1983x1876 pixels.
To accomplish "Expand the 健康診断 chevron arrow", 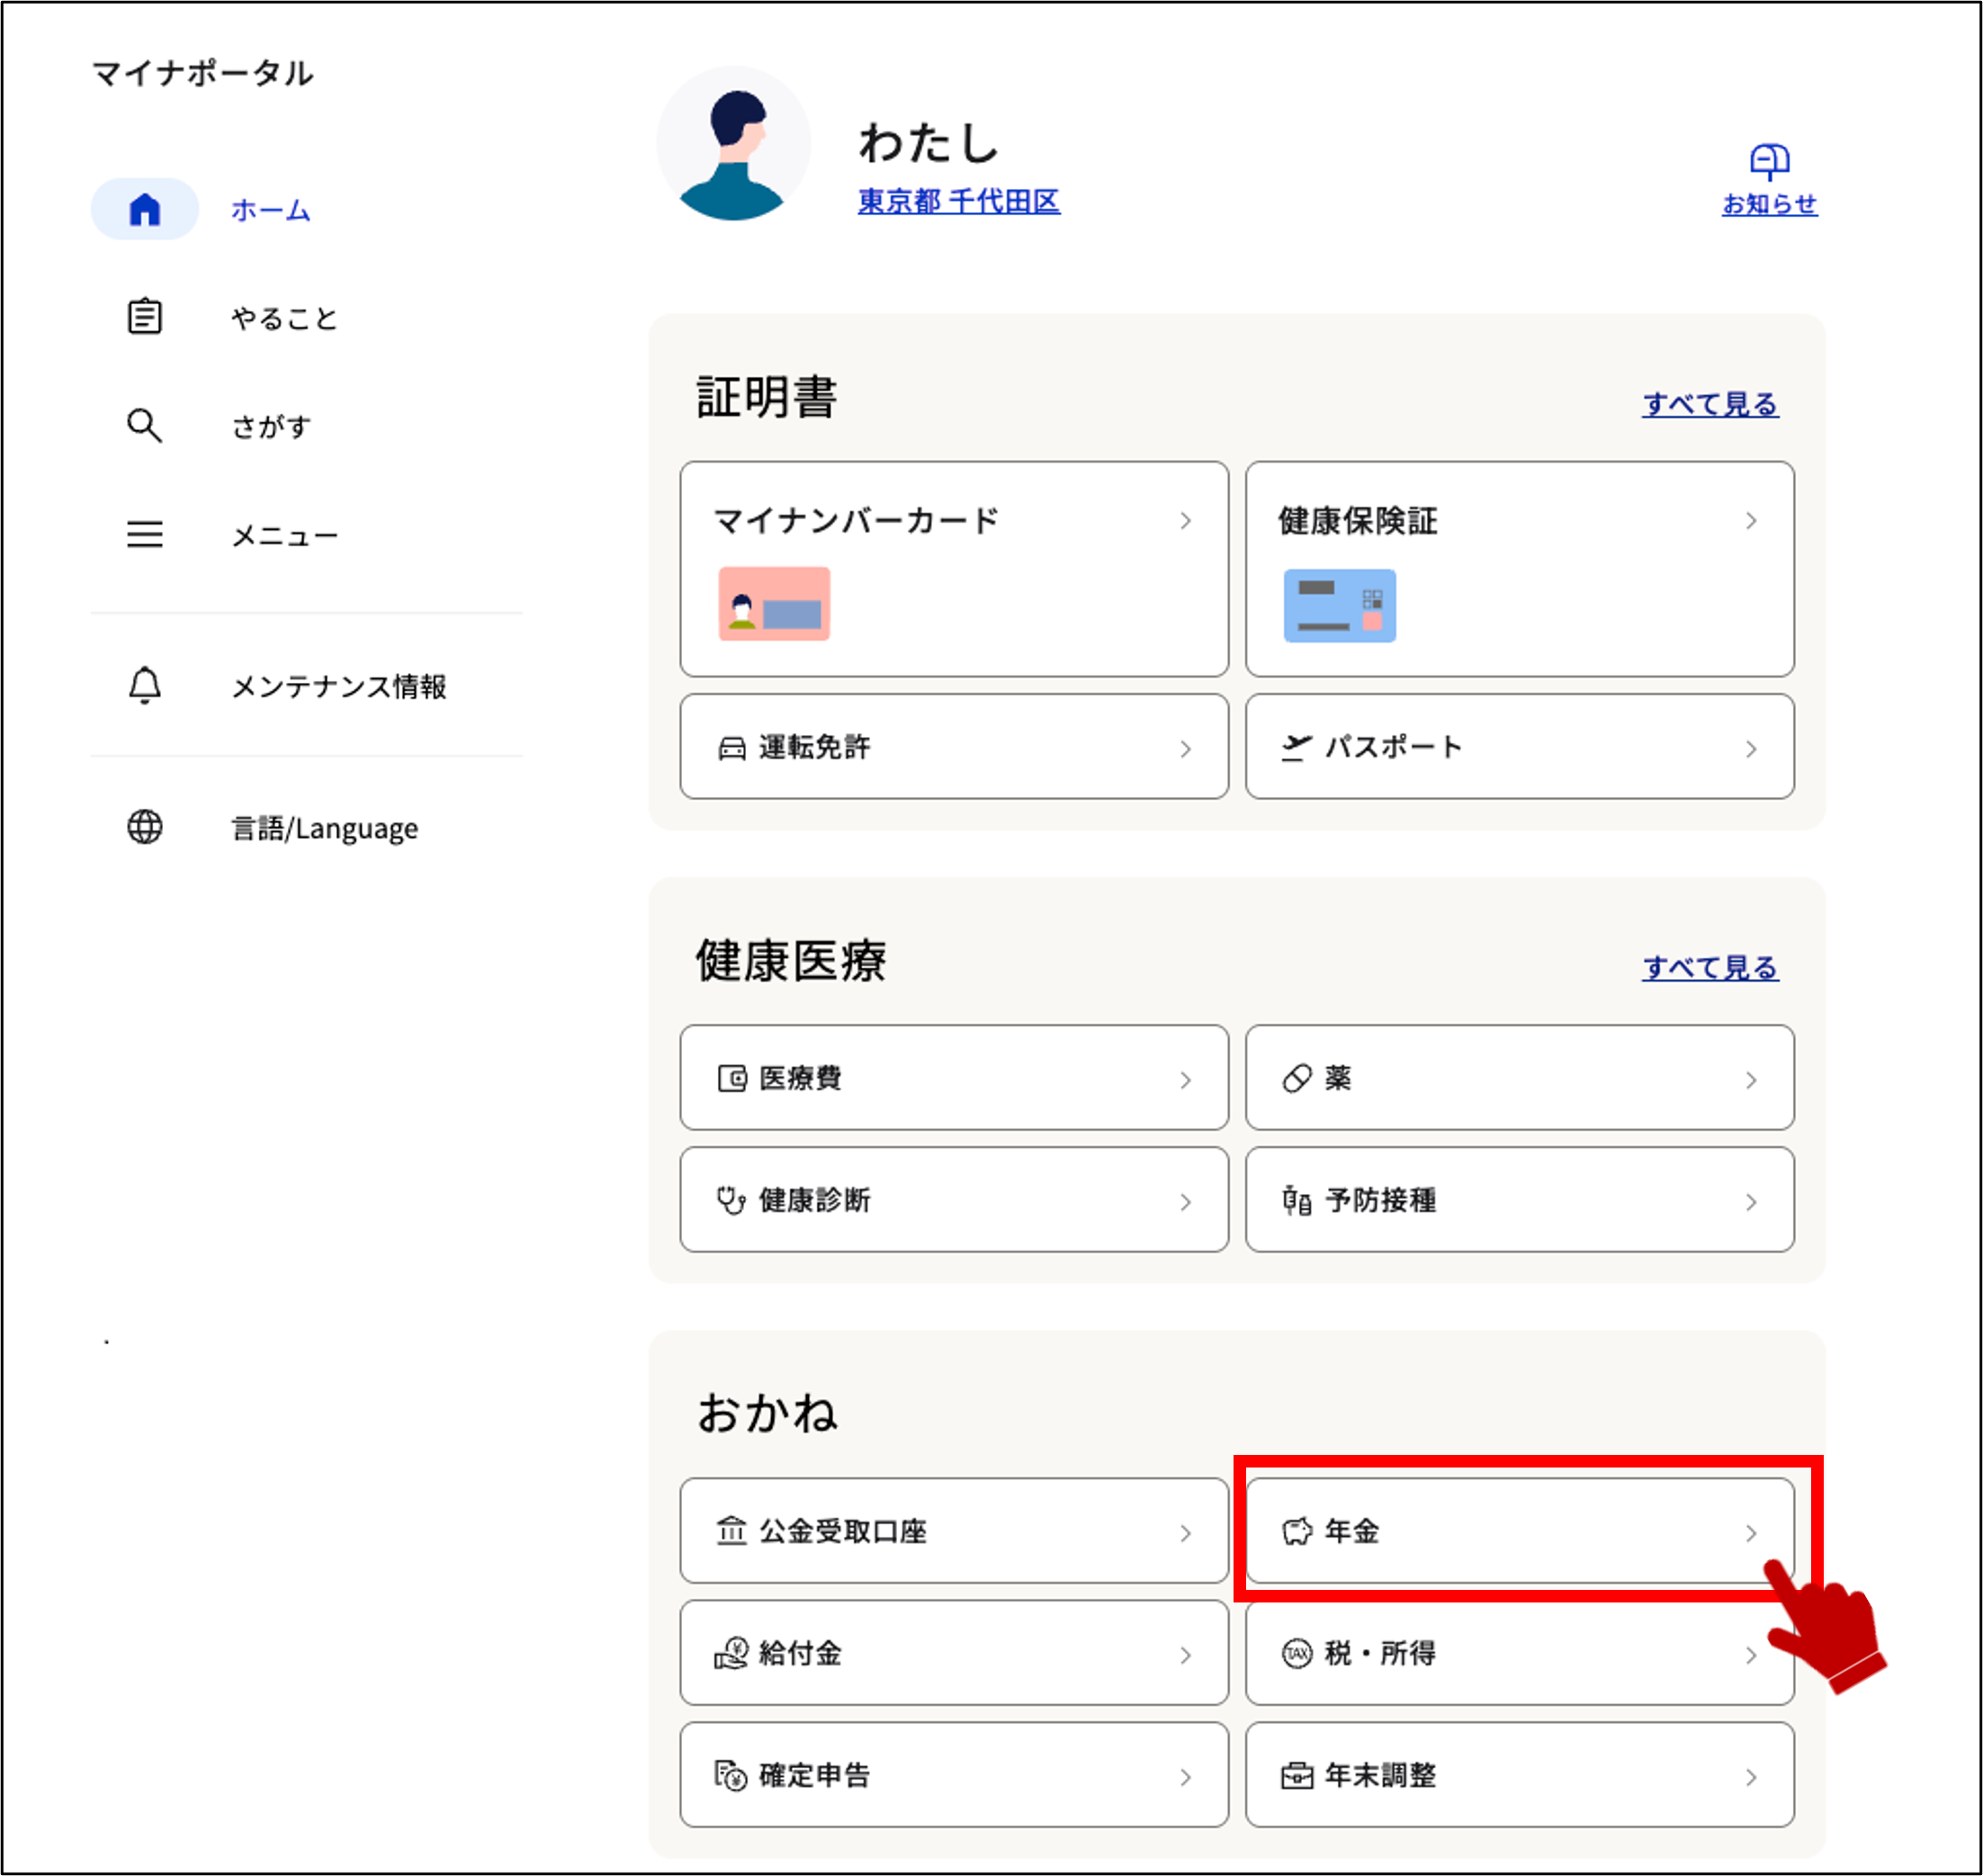I will pyautogui.click(x=1186, y=1202).
